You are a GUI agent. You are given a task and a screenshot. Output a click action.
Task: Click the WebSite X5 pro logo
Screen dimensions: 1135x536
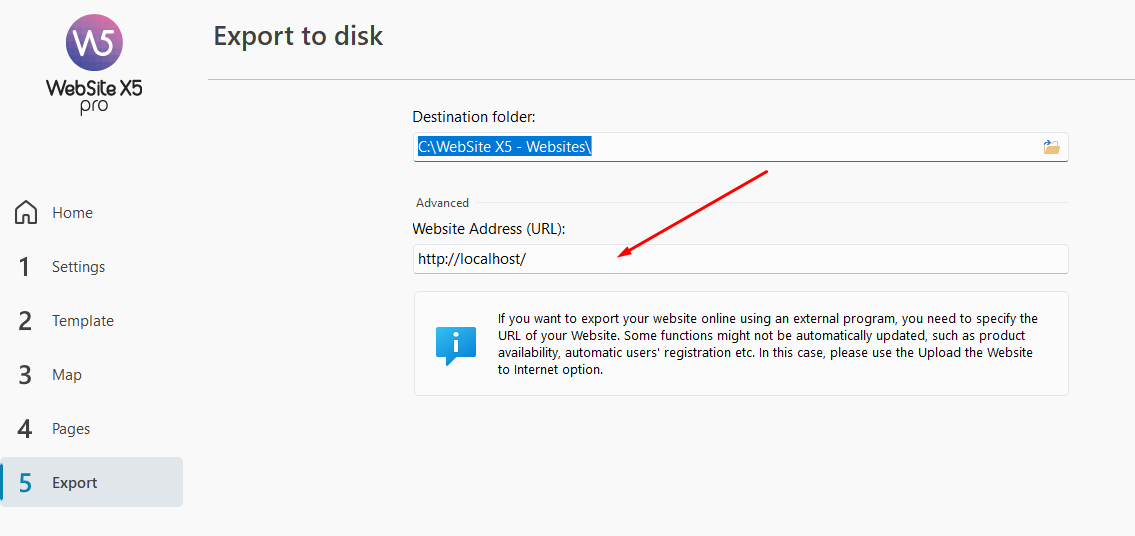pos(94,62)
